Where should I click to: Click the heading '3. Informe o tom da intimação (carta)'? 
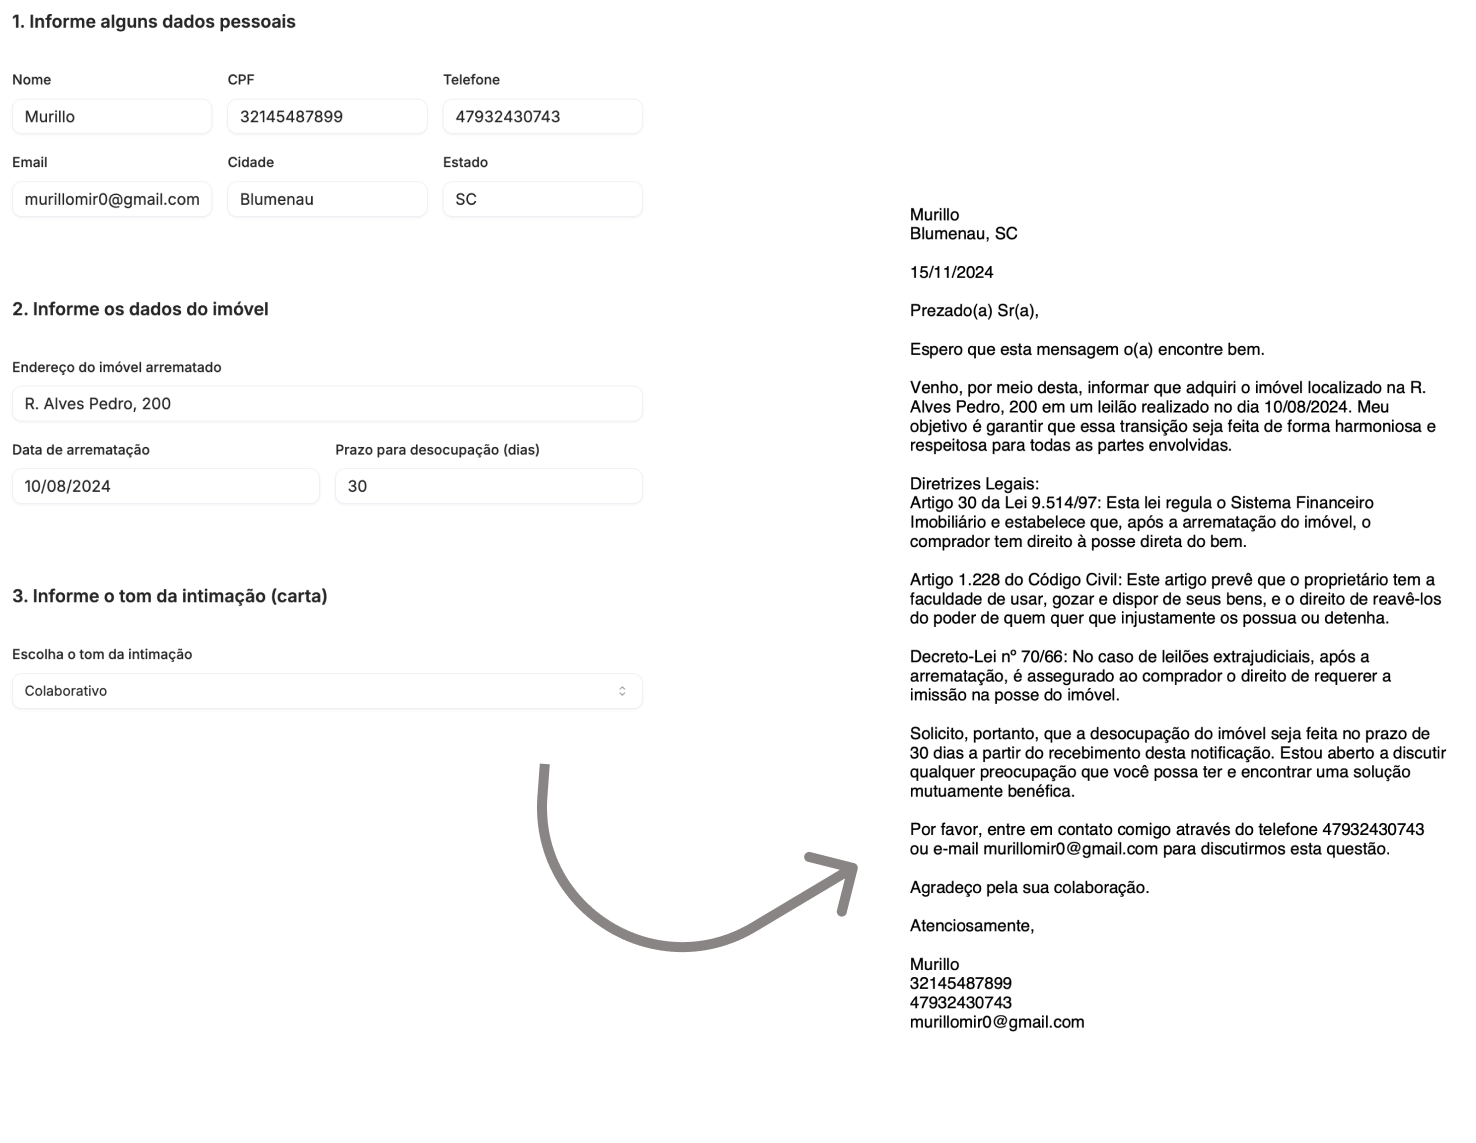[x=170, y=596]
